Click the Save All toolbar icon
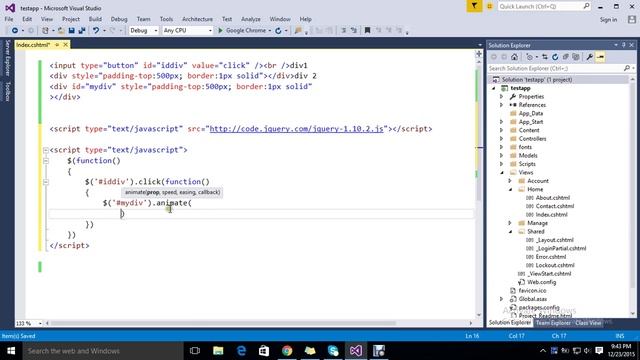This screenshot has height=360, width=640. pos(82,31)
